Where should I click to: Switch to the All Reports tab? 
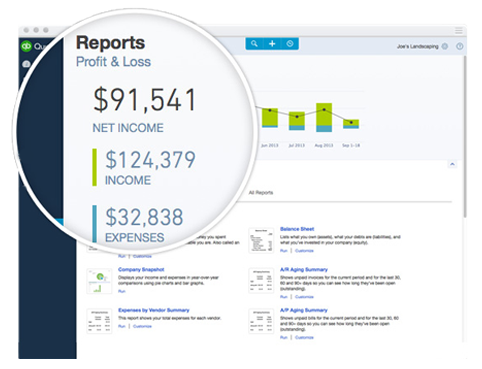tap(261, 192)
